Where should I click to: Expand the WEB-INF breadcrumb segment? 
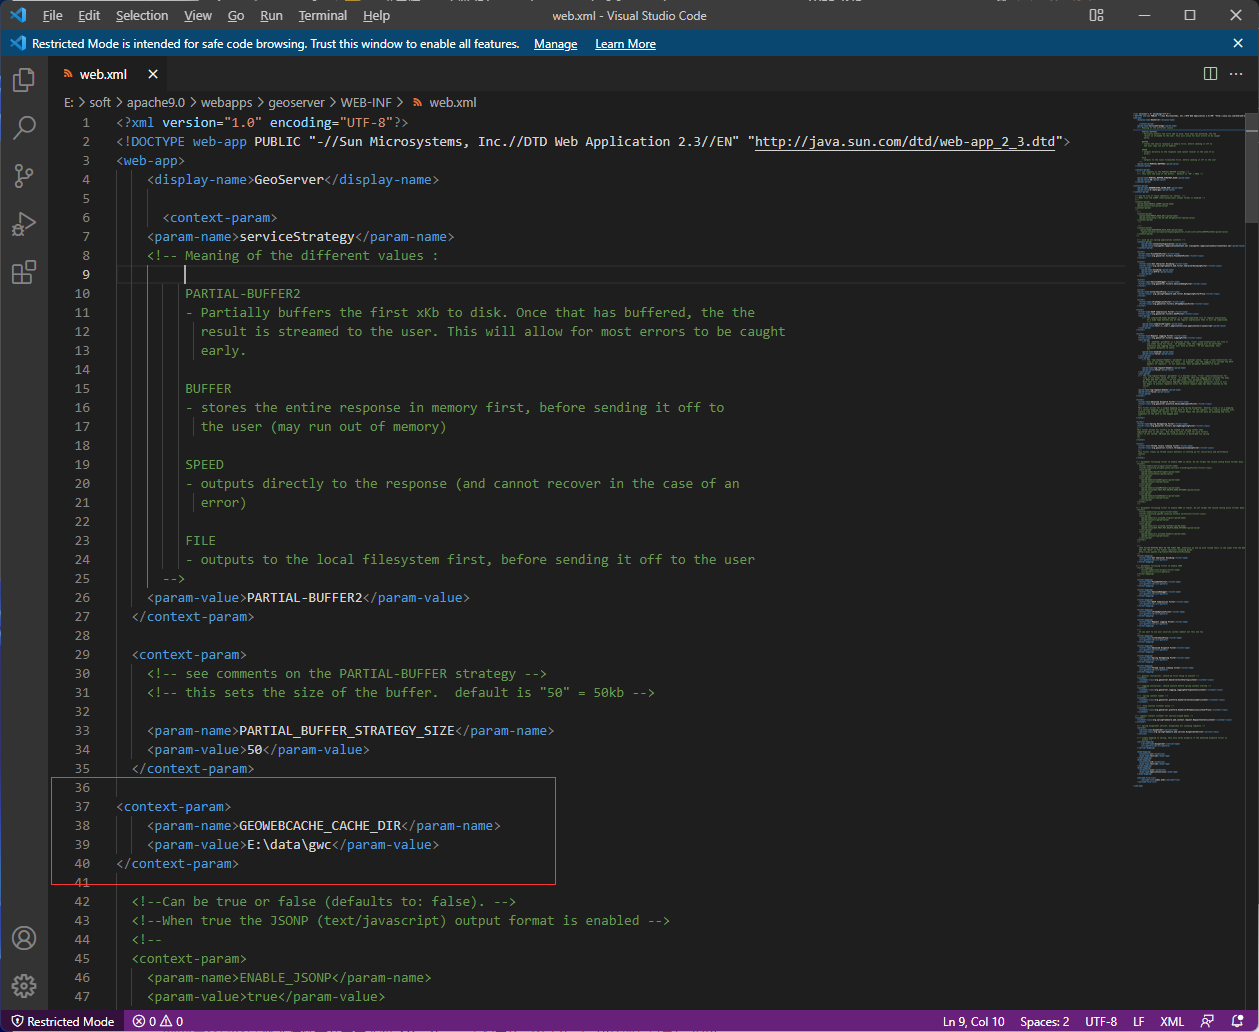click(367, 102)
